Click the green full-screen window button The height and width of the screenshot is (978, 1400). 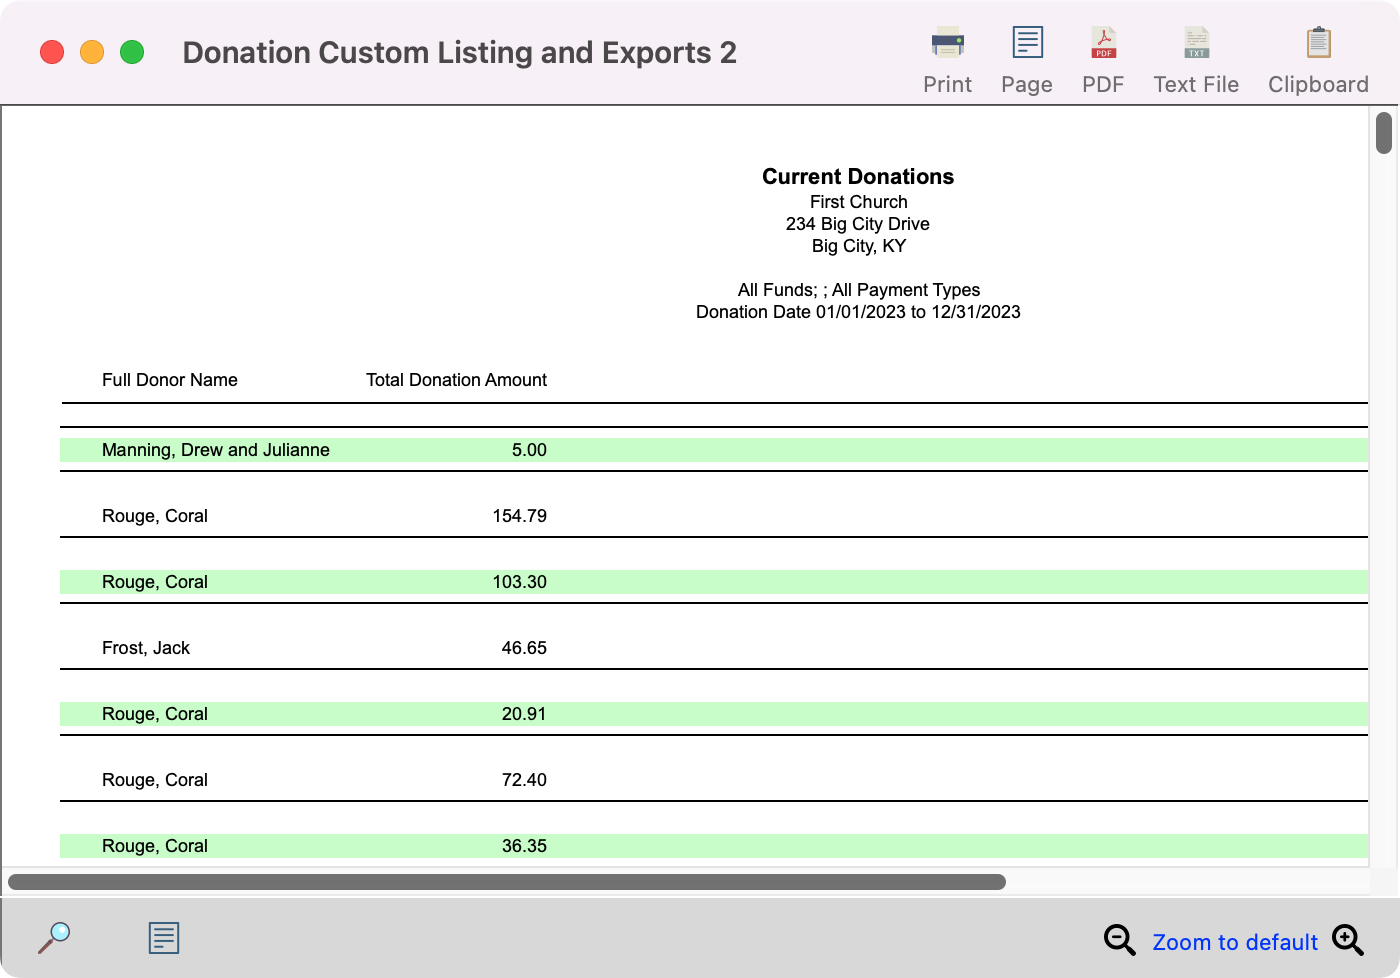coord(132,52)
